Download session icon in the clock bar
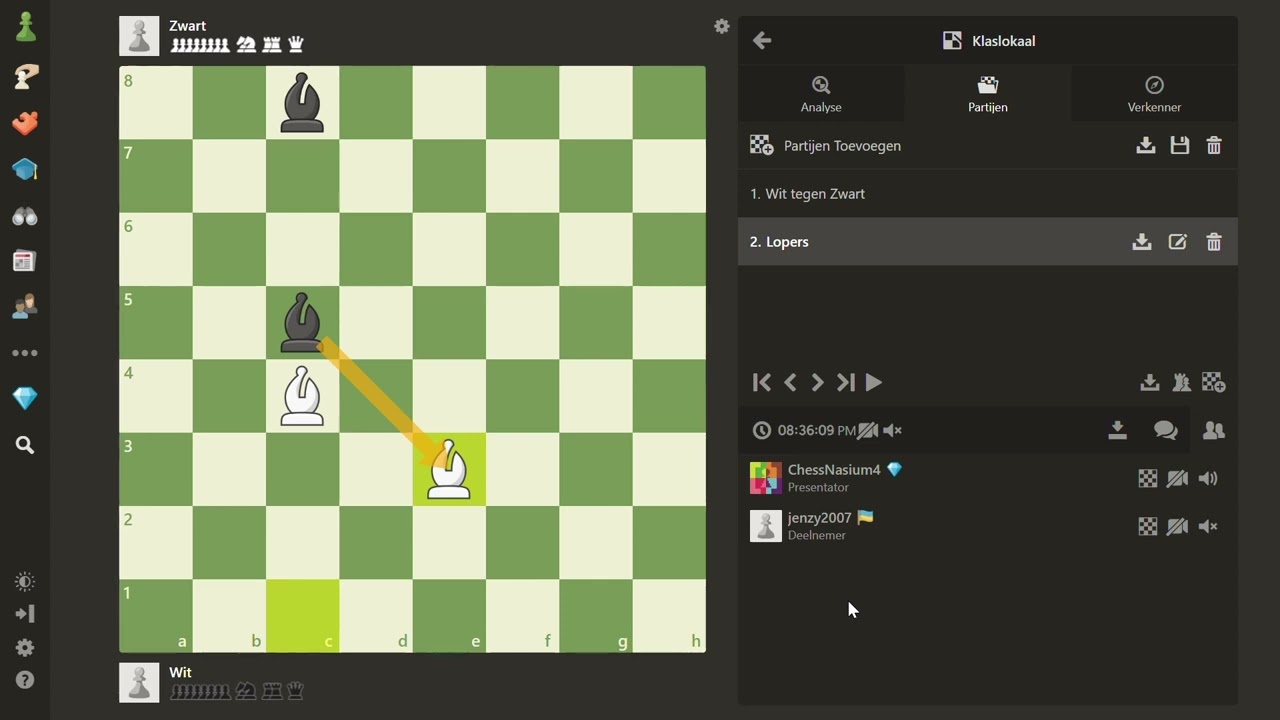Viewport: 1280px width, 720px height. [x=1118, y=430]
